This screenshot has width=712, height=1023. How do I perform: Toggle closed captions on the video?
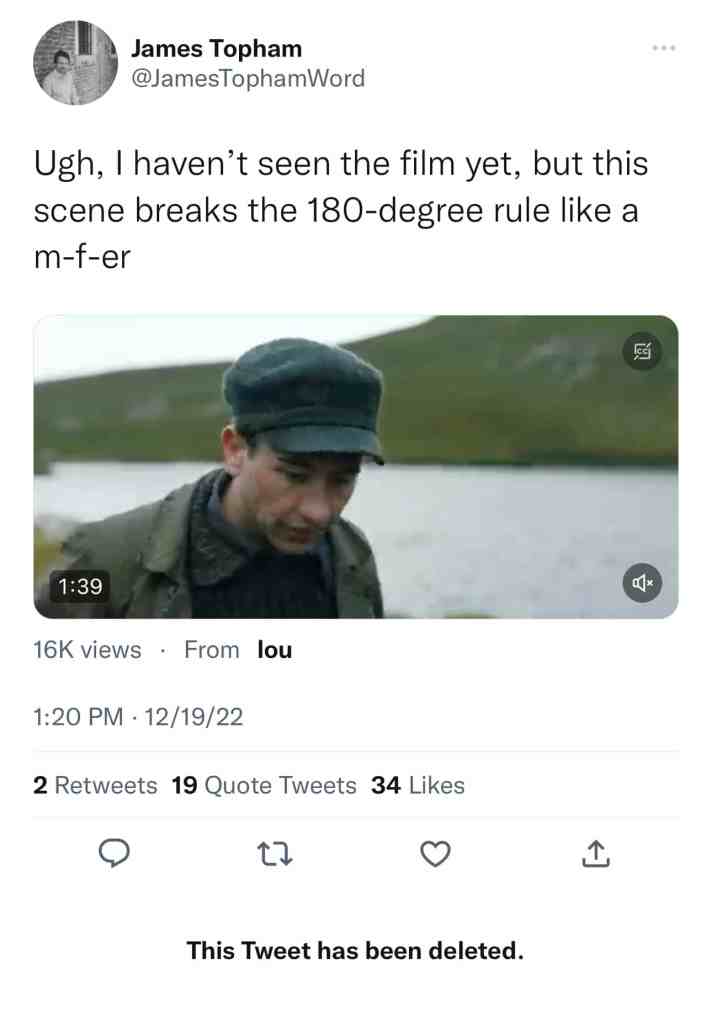pyautogui.click(x=642, y=352)
